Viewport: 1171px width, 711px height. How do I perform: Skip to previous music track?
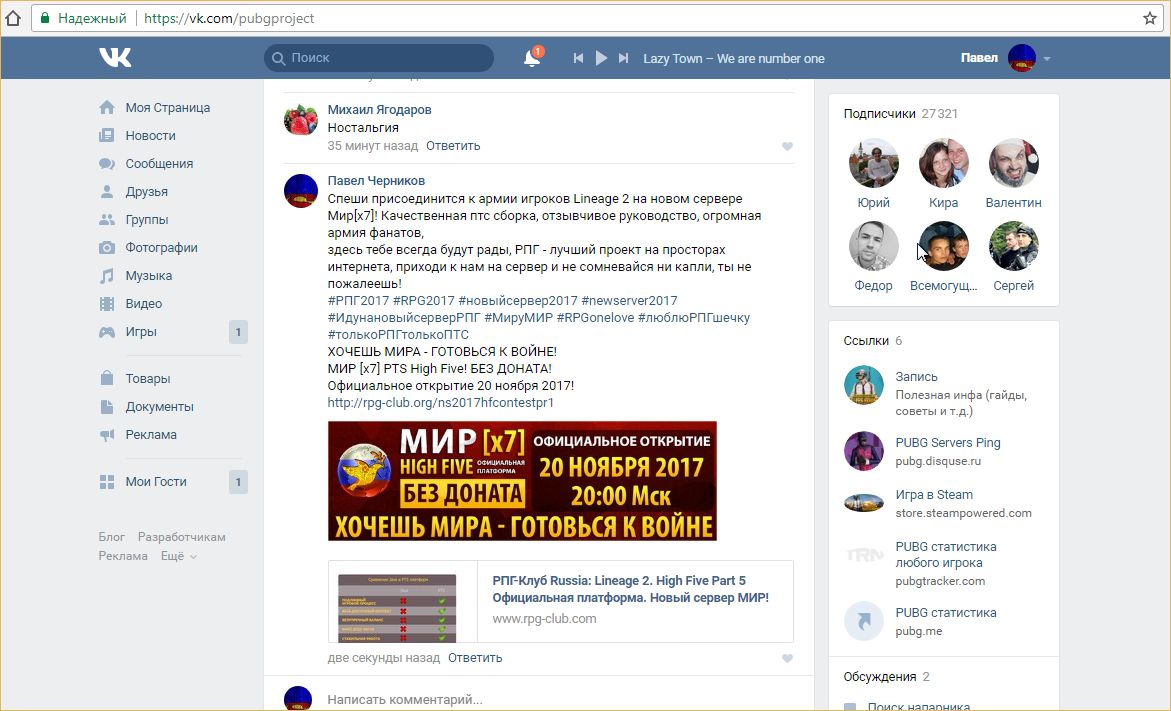(x=578, y=58)
